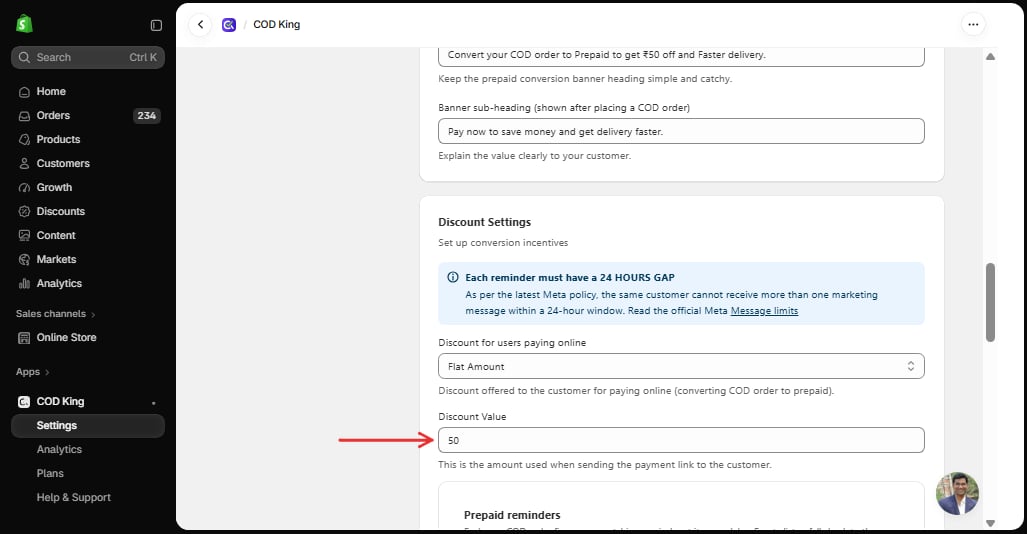This screenshot has height=534, width=1027.
Task: Click the vertical scrollbar thumb
Action: pyautogui.click(x=990, y=302)
